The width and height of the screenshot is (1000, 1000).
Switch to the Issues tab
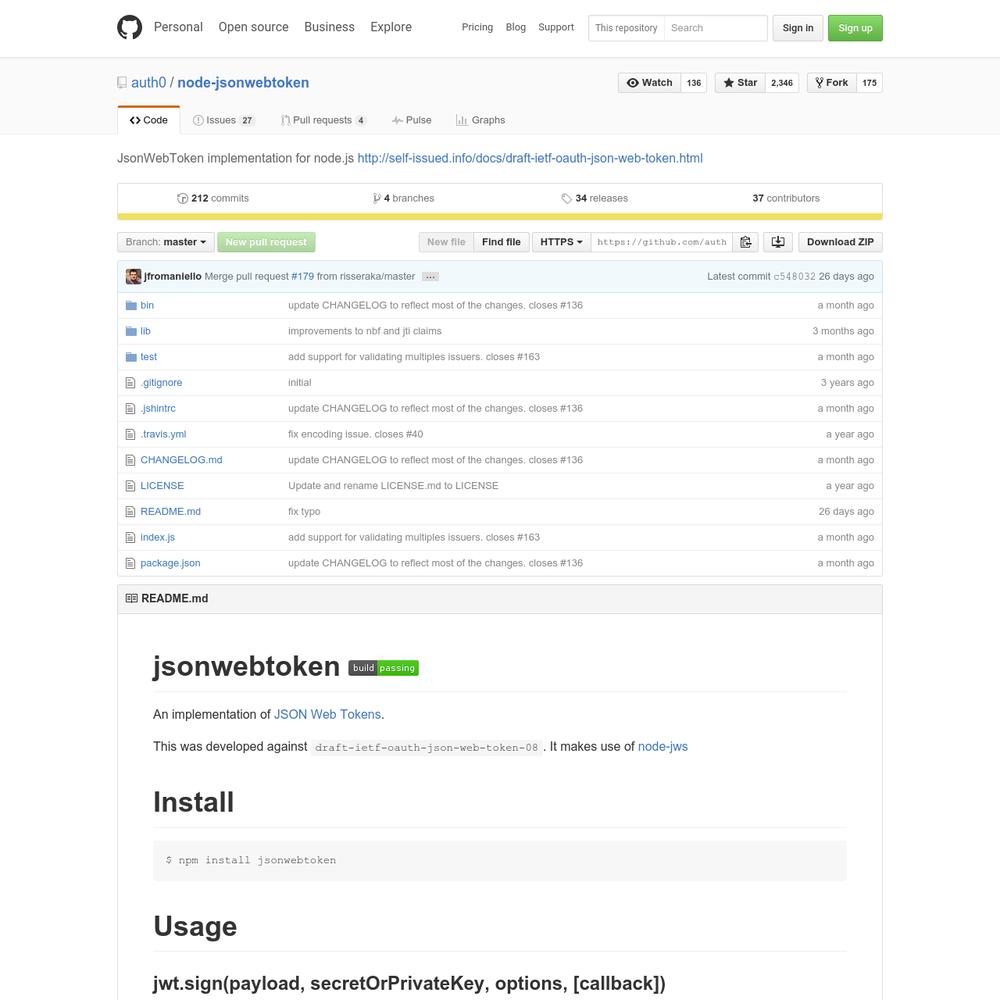click(x=223, y=120)
